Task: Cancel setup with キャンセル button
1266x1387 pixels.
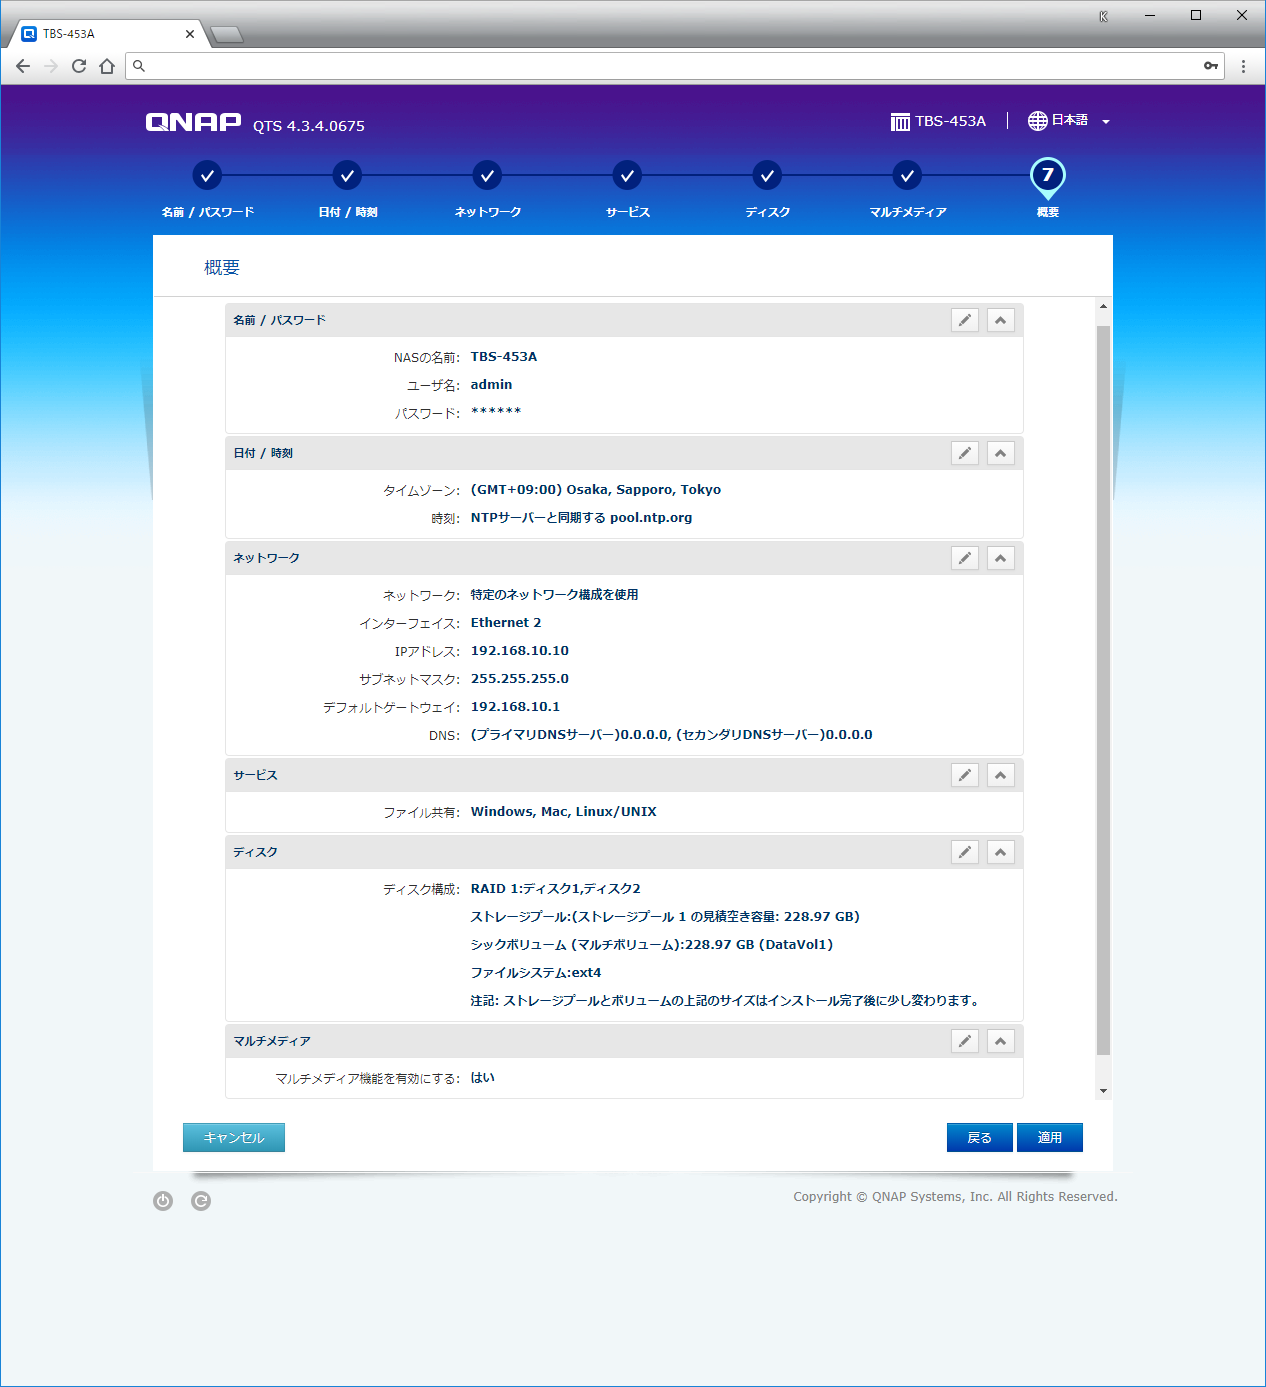Action: pos(234,1137)
